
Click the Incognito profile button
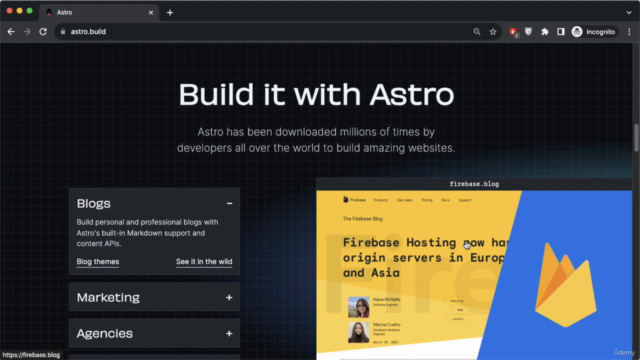click(x=594, y=31)
